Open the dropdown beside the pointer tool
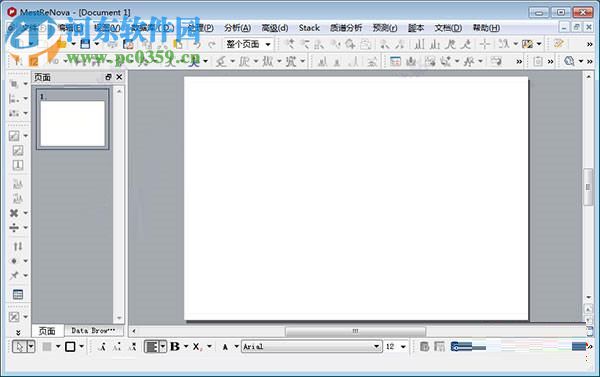This screenshot has width=600, height=377. pyautogui.click(x=31, y=347)
